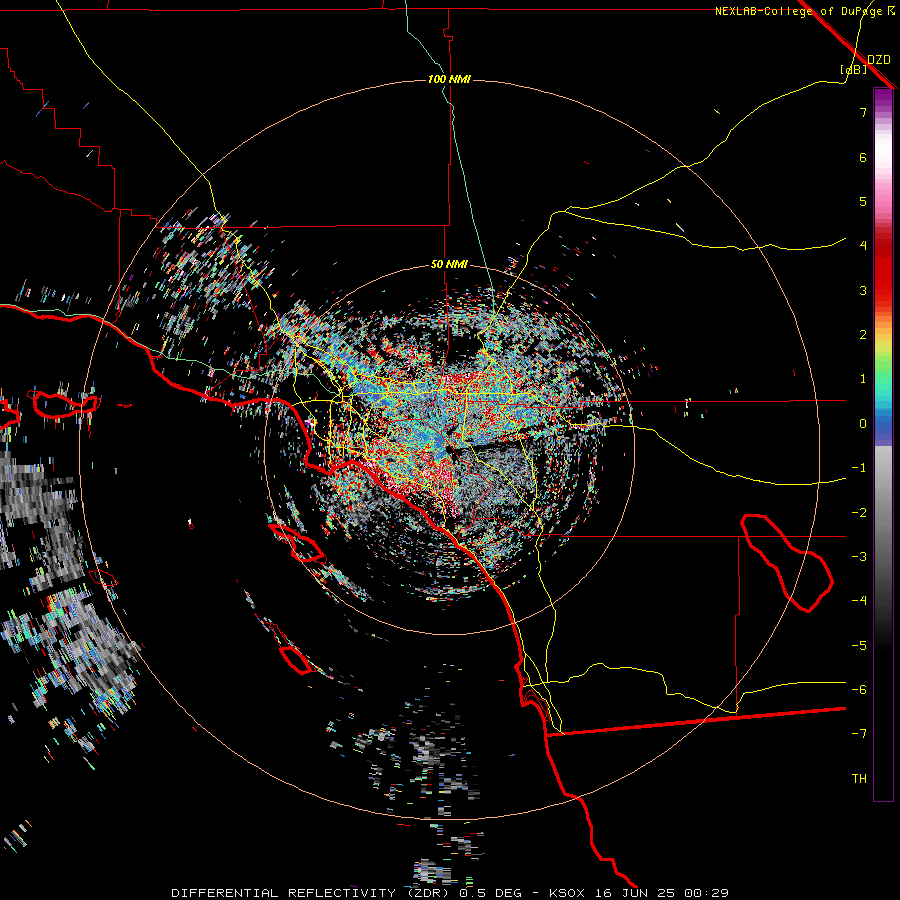The image size is (900, 900).
Task: Click the -3 value on the color scale
Action: pos(859,557)
